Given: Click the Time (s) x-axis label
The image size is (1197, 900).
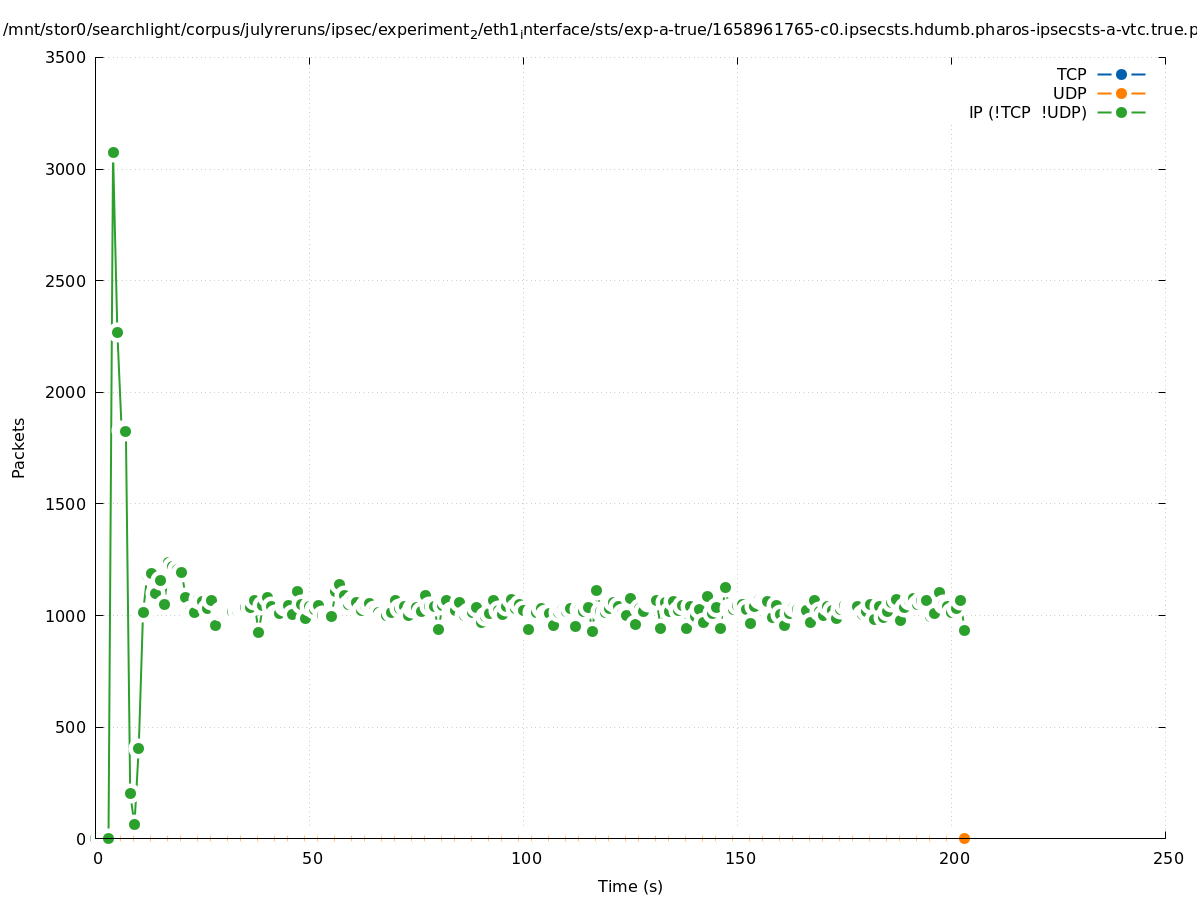Looking at the screenshot, I should (630, 886).
